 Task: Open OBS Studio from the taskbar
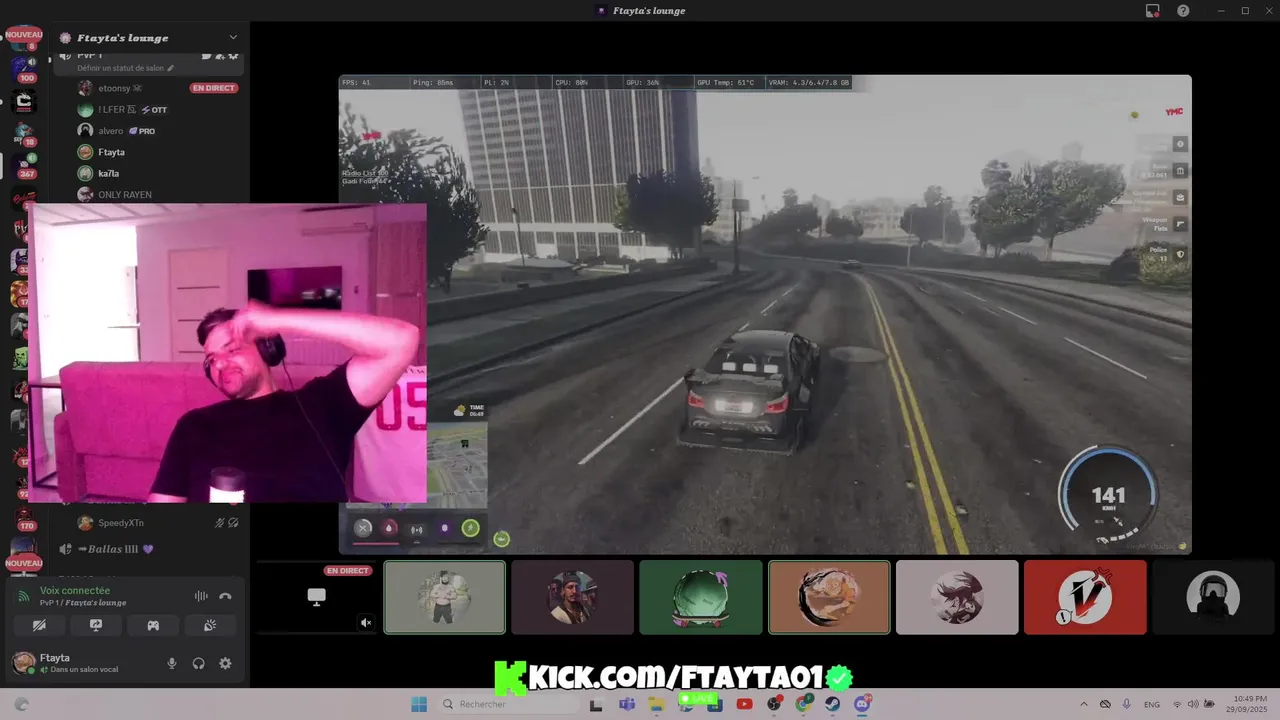774,704
